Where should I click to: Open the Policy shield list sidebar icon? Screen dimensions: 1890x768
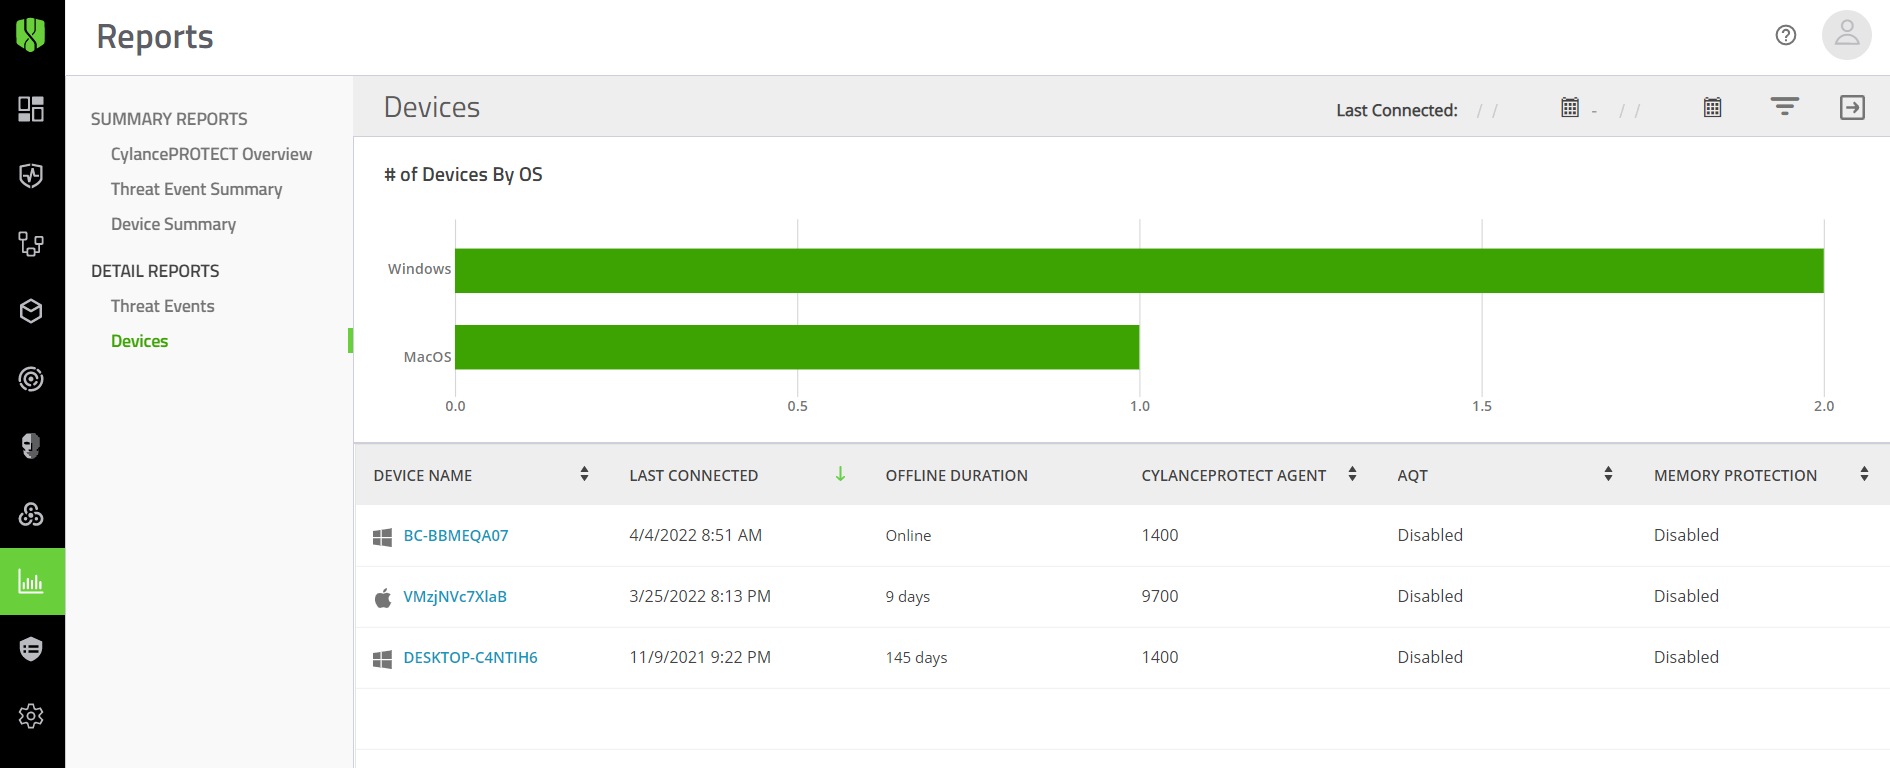click(31, 649)
